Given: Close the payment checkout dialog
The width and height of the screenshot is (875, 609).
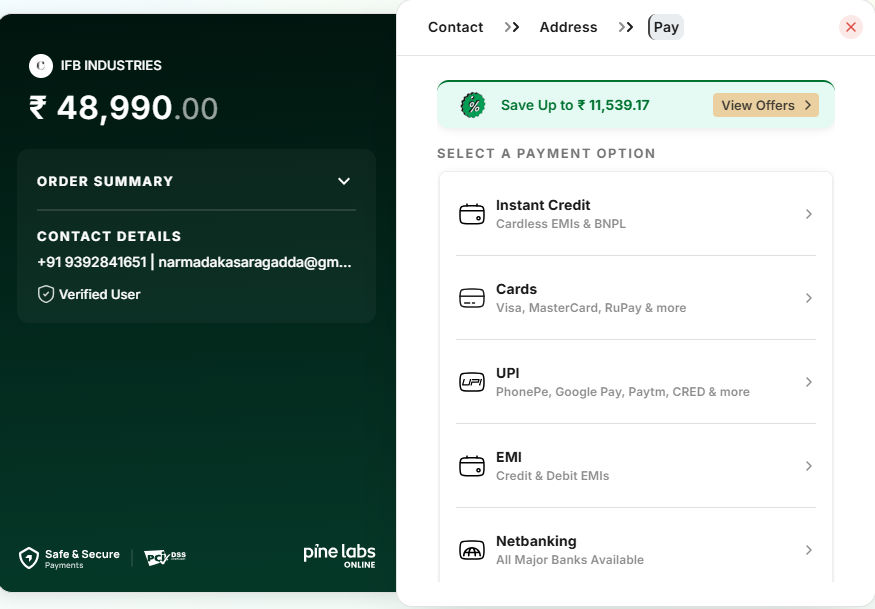Looking at the screenshot, I should (851, 27).
